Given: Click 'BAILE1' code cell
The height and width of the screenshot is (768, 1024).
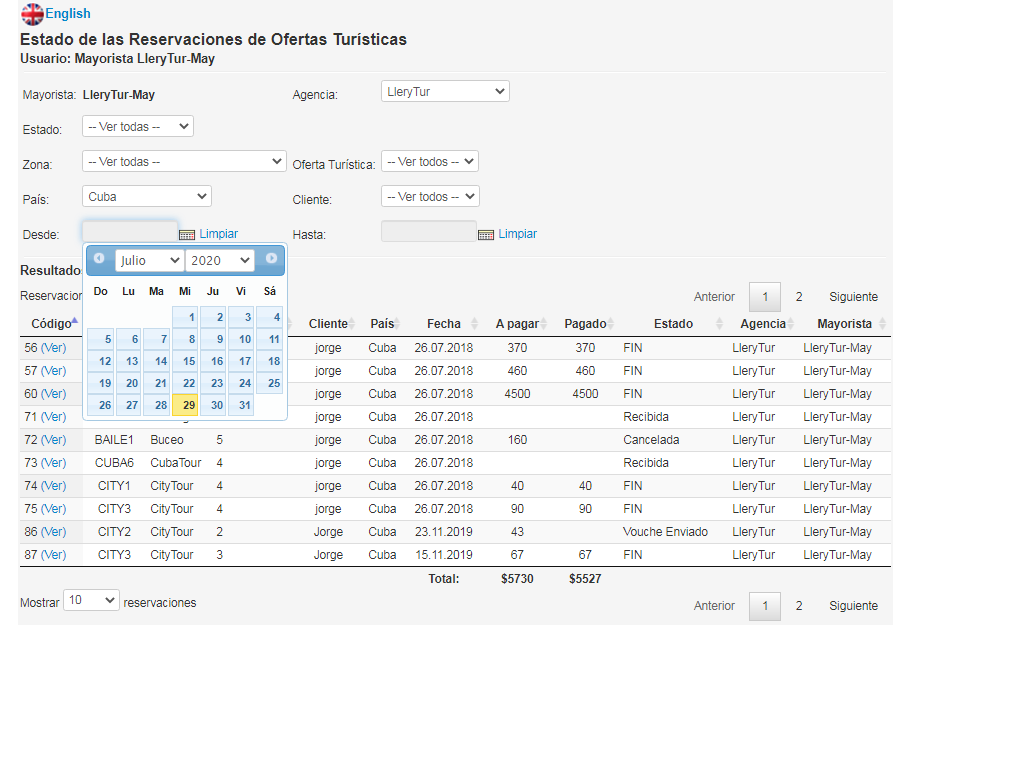Looking at the screenshot, I should [x=114, y=440].
